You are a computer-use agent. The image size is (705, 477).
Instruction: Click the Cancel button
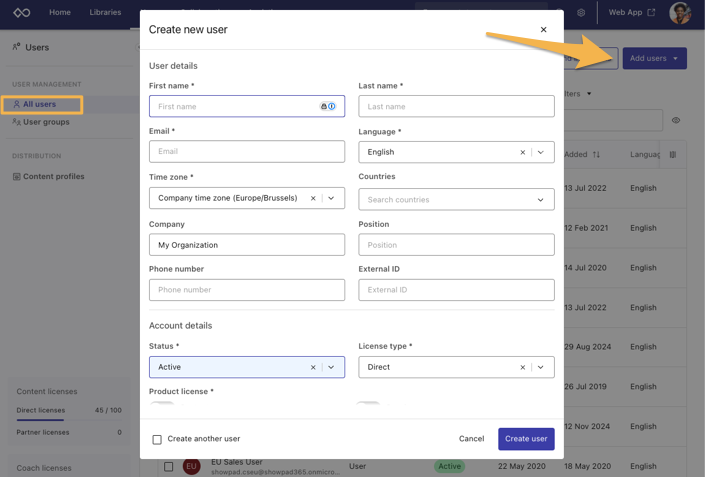click(471, 439)
